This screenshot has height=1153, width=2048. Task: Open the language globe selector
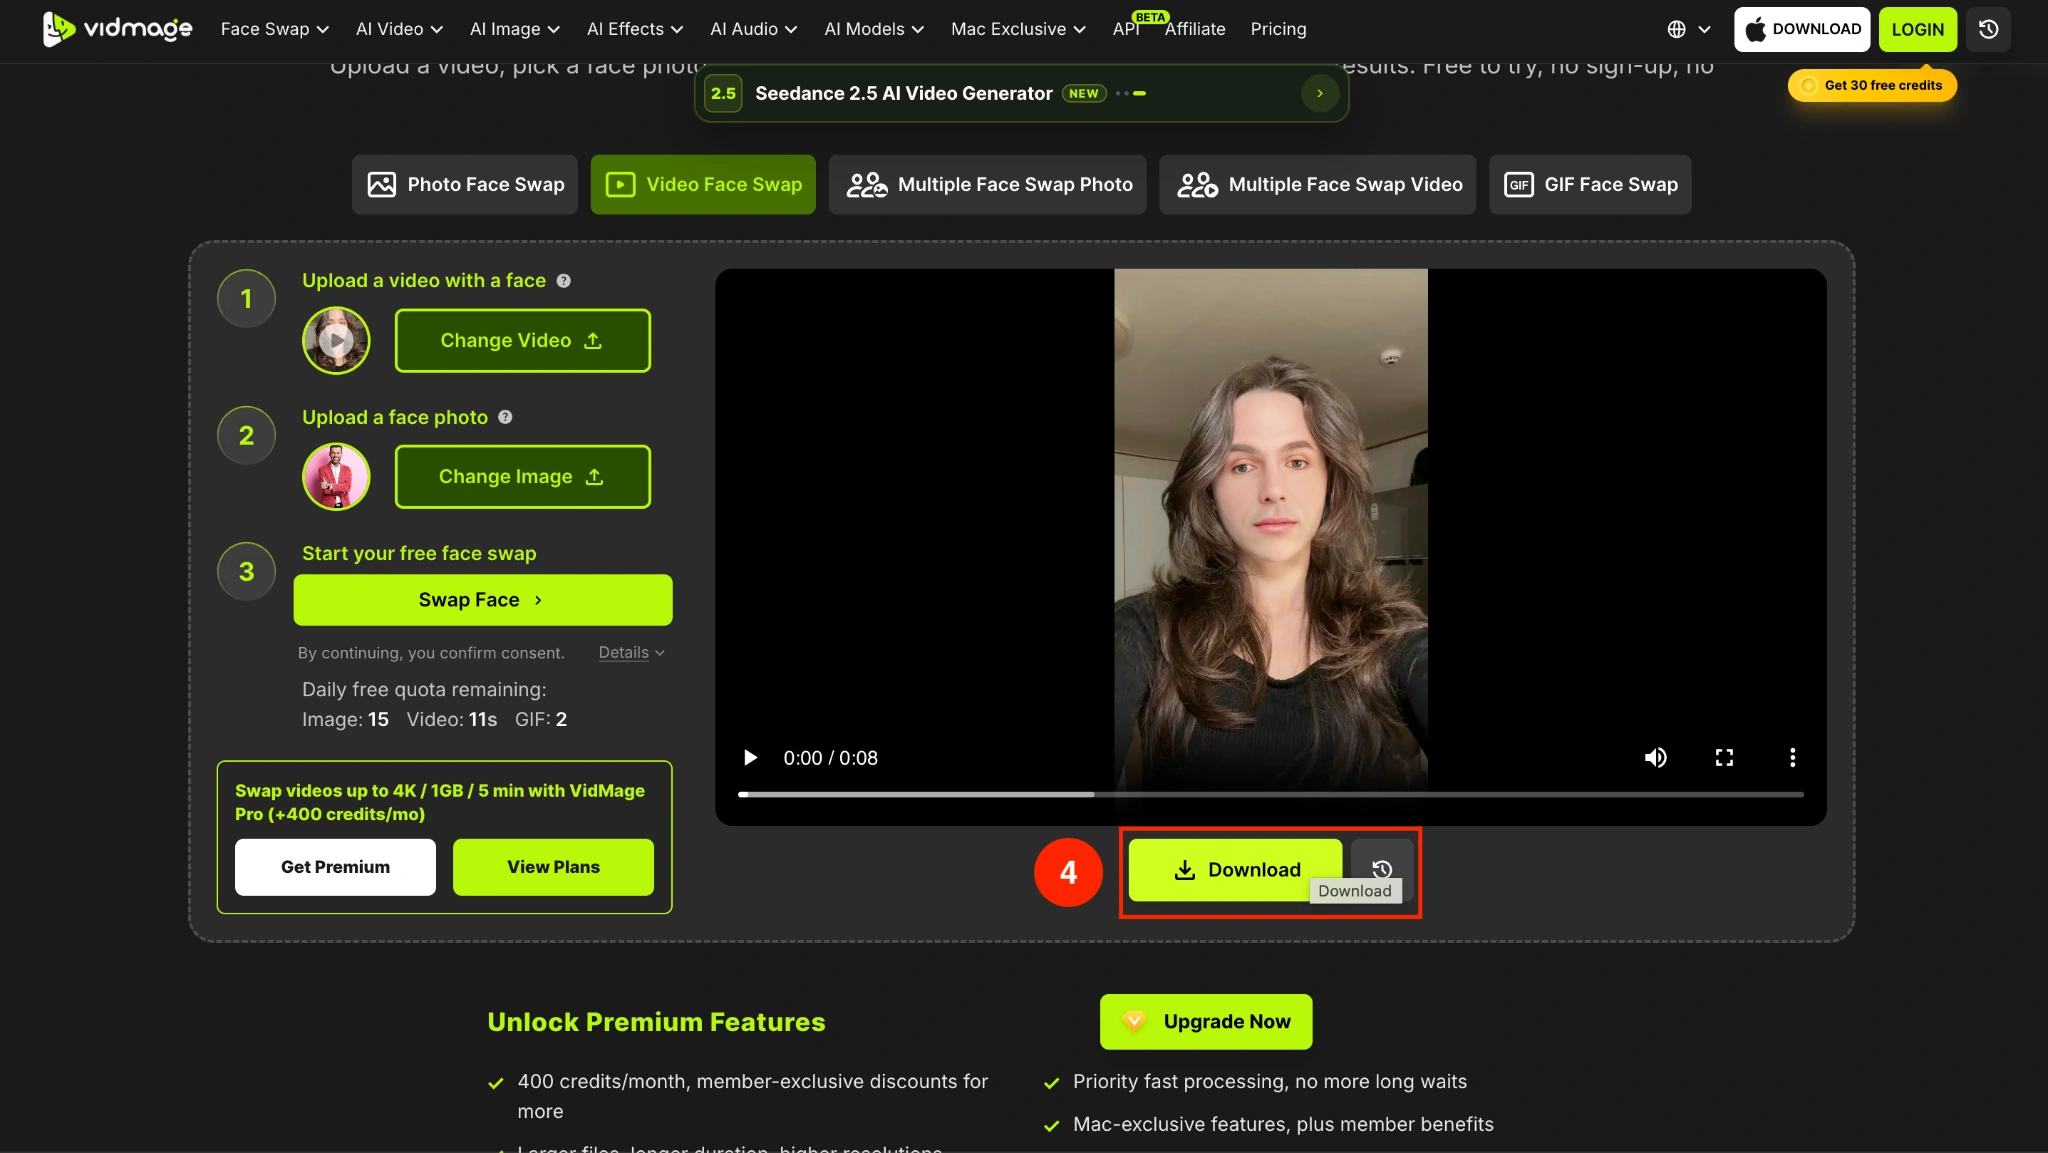pos(1689,29)
